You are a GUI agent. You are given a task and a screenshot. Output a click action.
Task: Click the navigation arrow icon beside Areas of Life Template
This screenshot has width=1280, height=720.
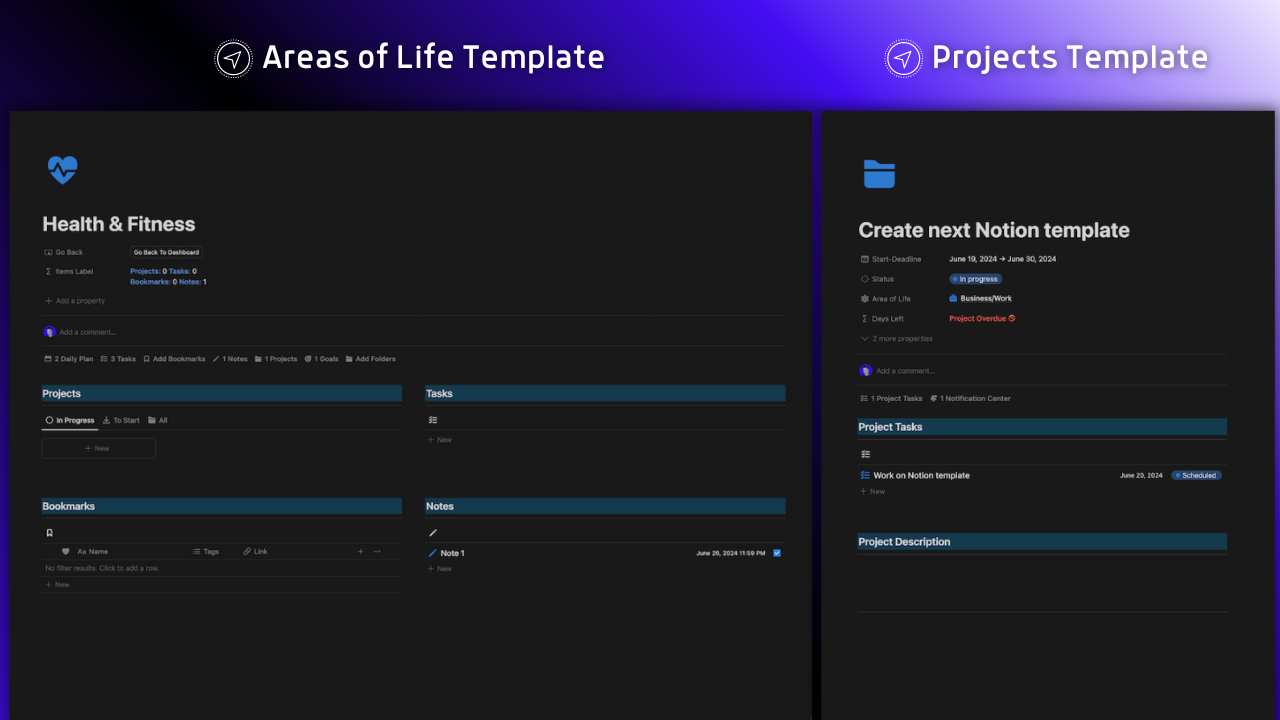[233, 58]
